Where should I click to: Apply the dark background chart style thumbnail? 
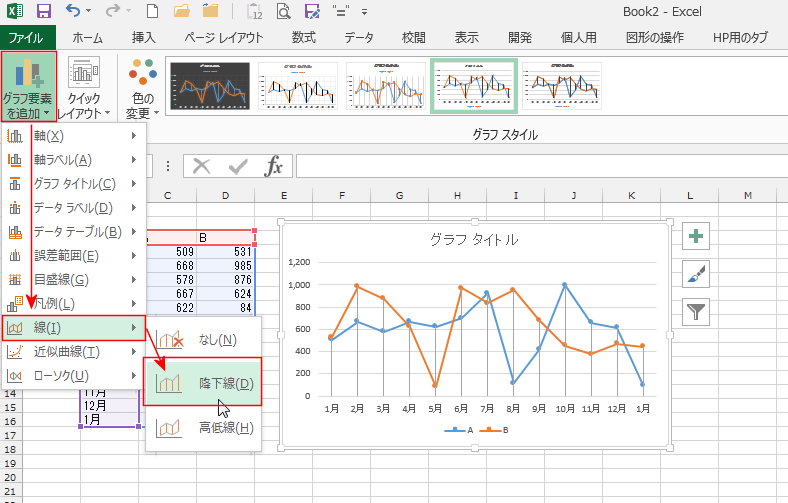click(x=208, y=85)
